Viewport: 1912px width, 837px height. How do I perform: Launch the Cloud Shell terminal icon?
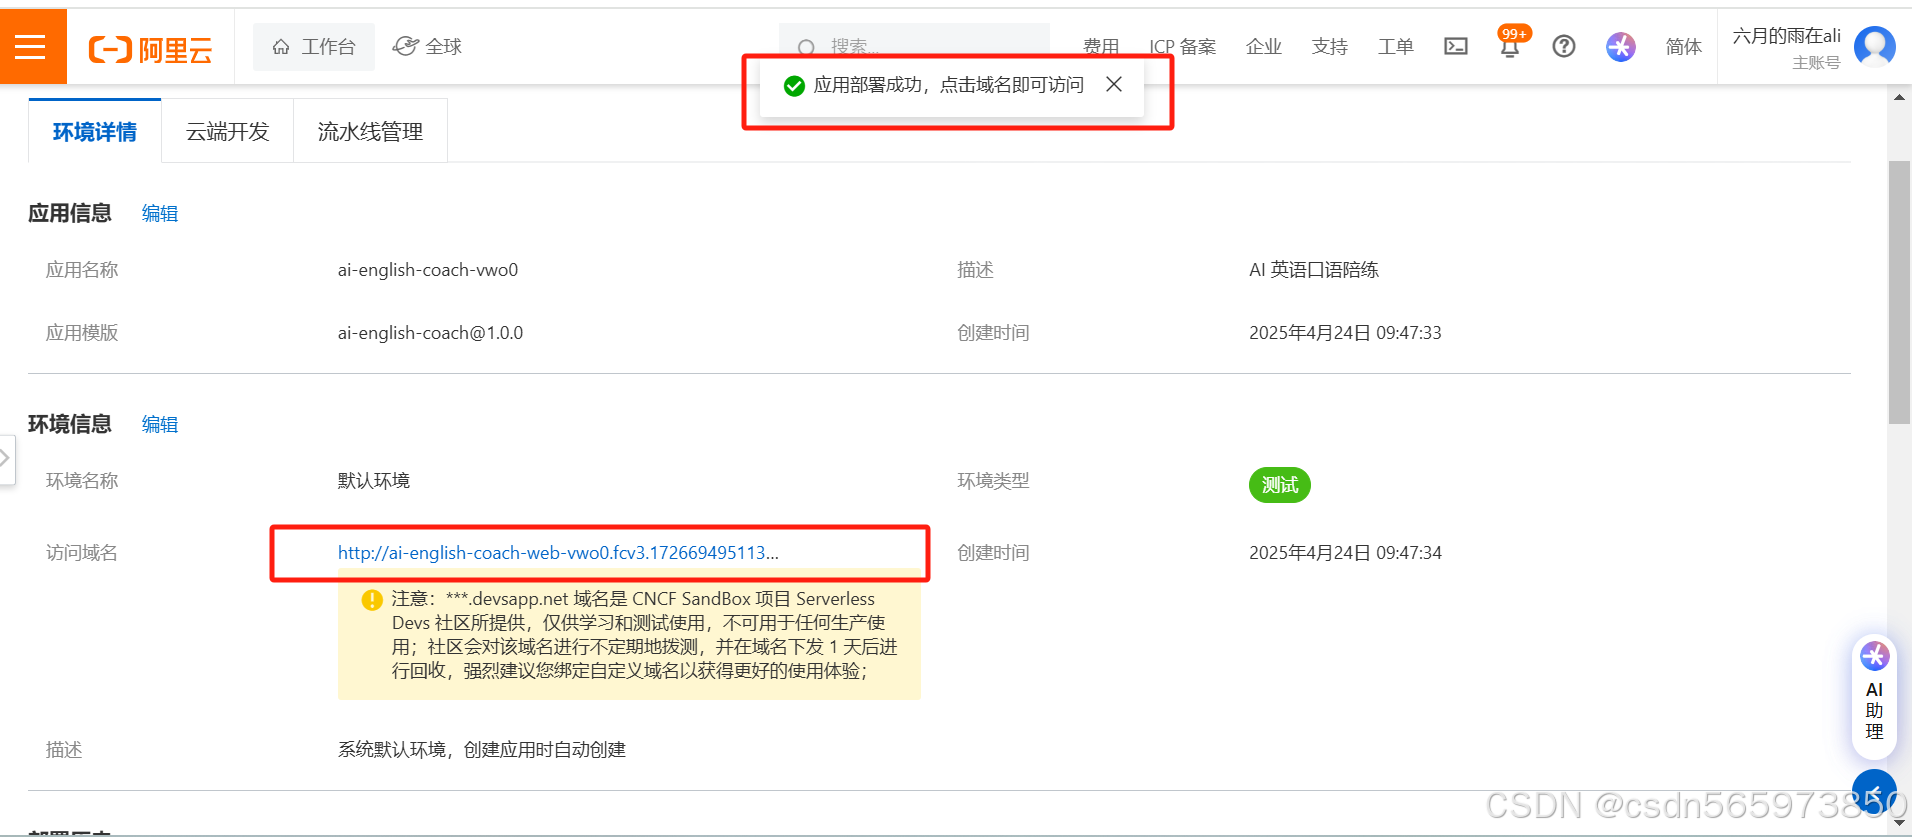click(x=1456, y=47)
